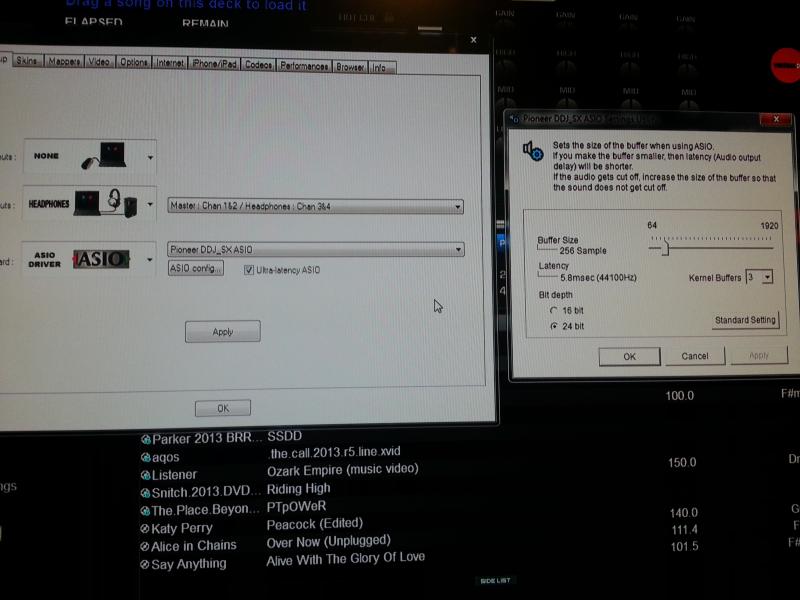Click Apply in the sound setup dialog
This screenshot has width=800, height=600.
coord(223,332)
